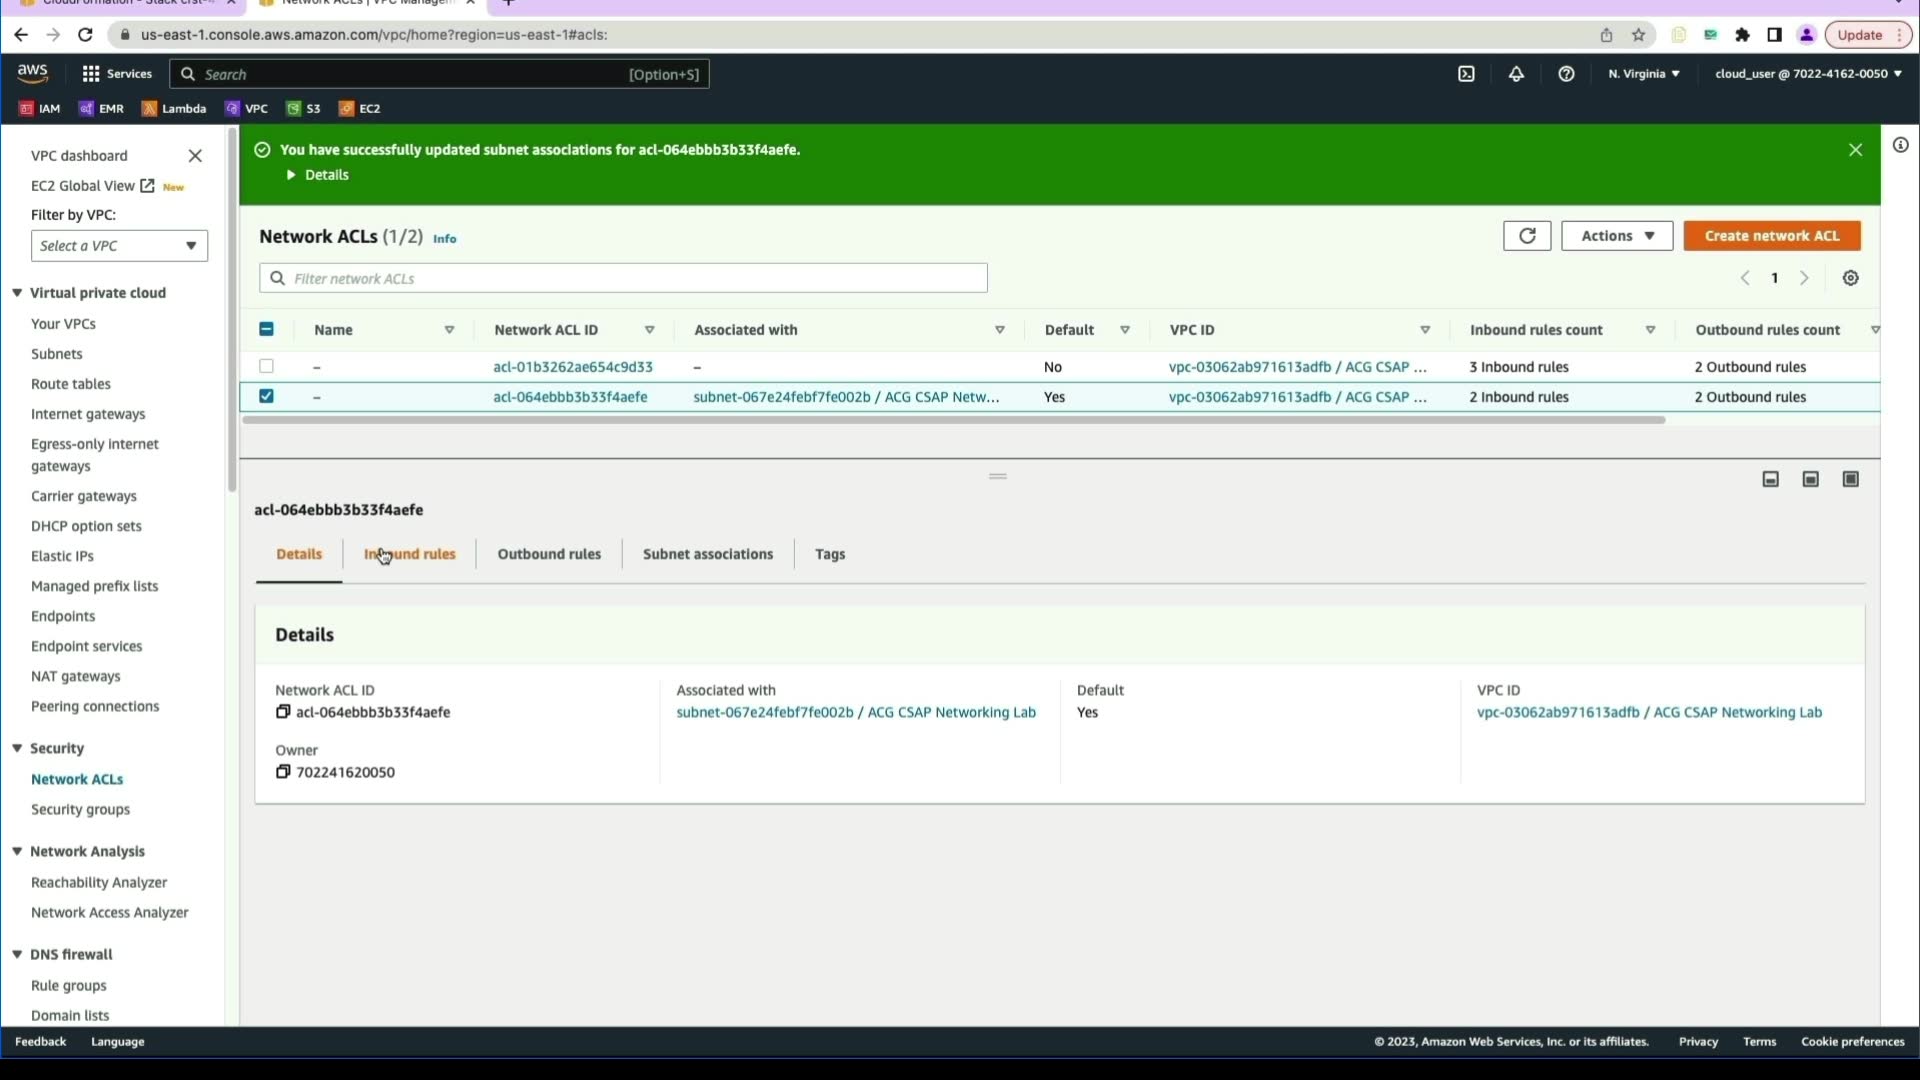
Task: Toggle the select-all header checkbox
Action: (x=266, y=330)
